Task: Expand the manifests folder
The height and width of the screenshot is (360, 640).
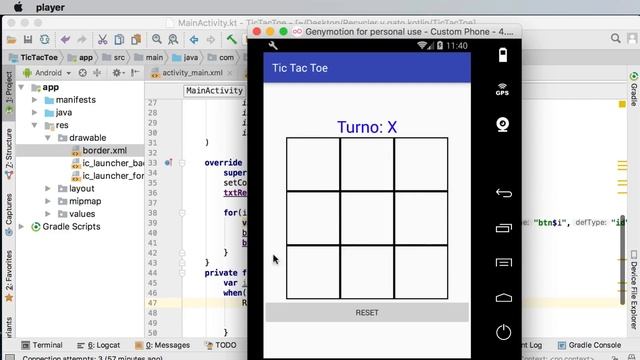Action: 35,100
